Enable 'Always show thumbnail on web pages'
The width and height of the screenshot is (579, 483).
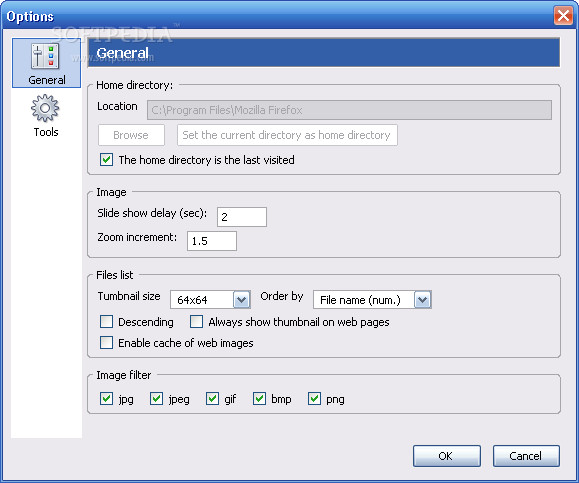click(x=196, y=322)
